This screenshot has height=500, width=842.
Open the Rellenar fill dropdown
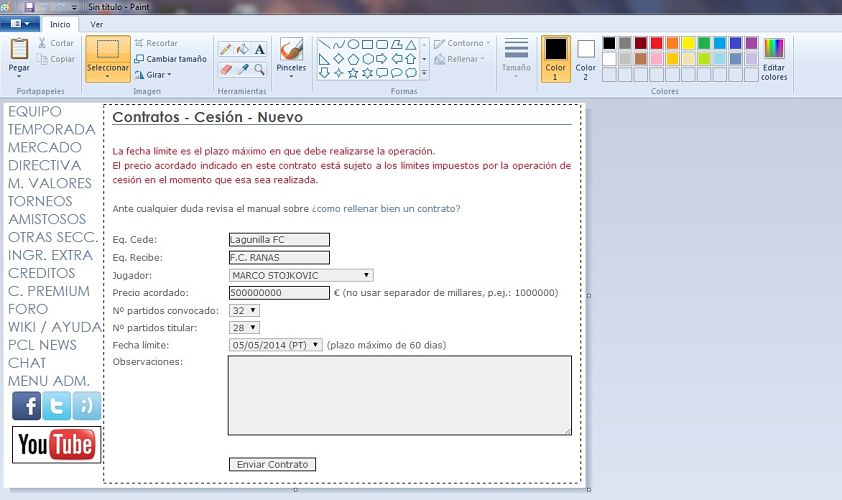point(460,59)
